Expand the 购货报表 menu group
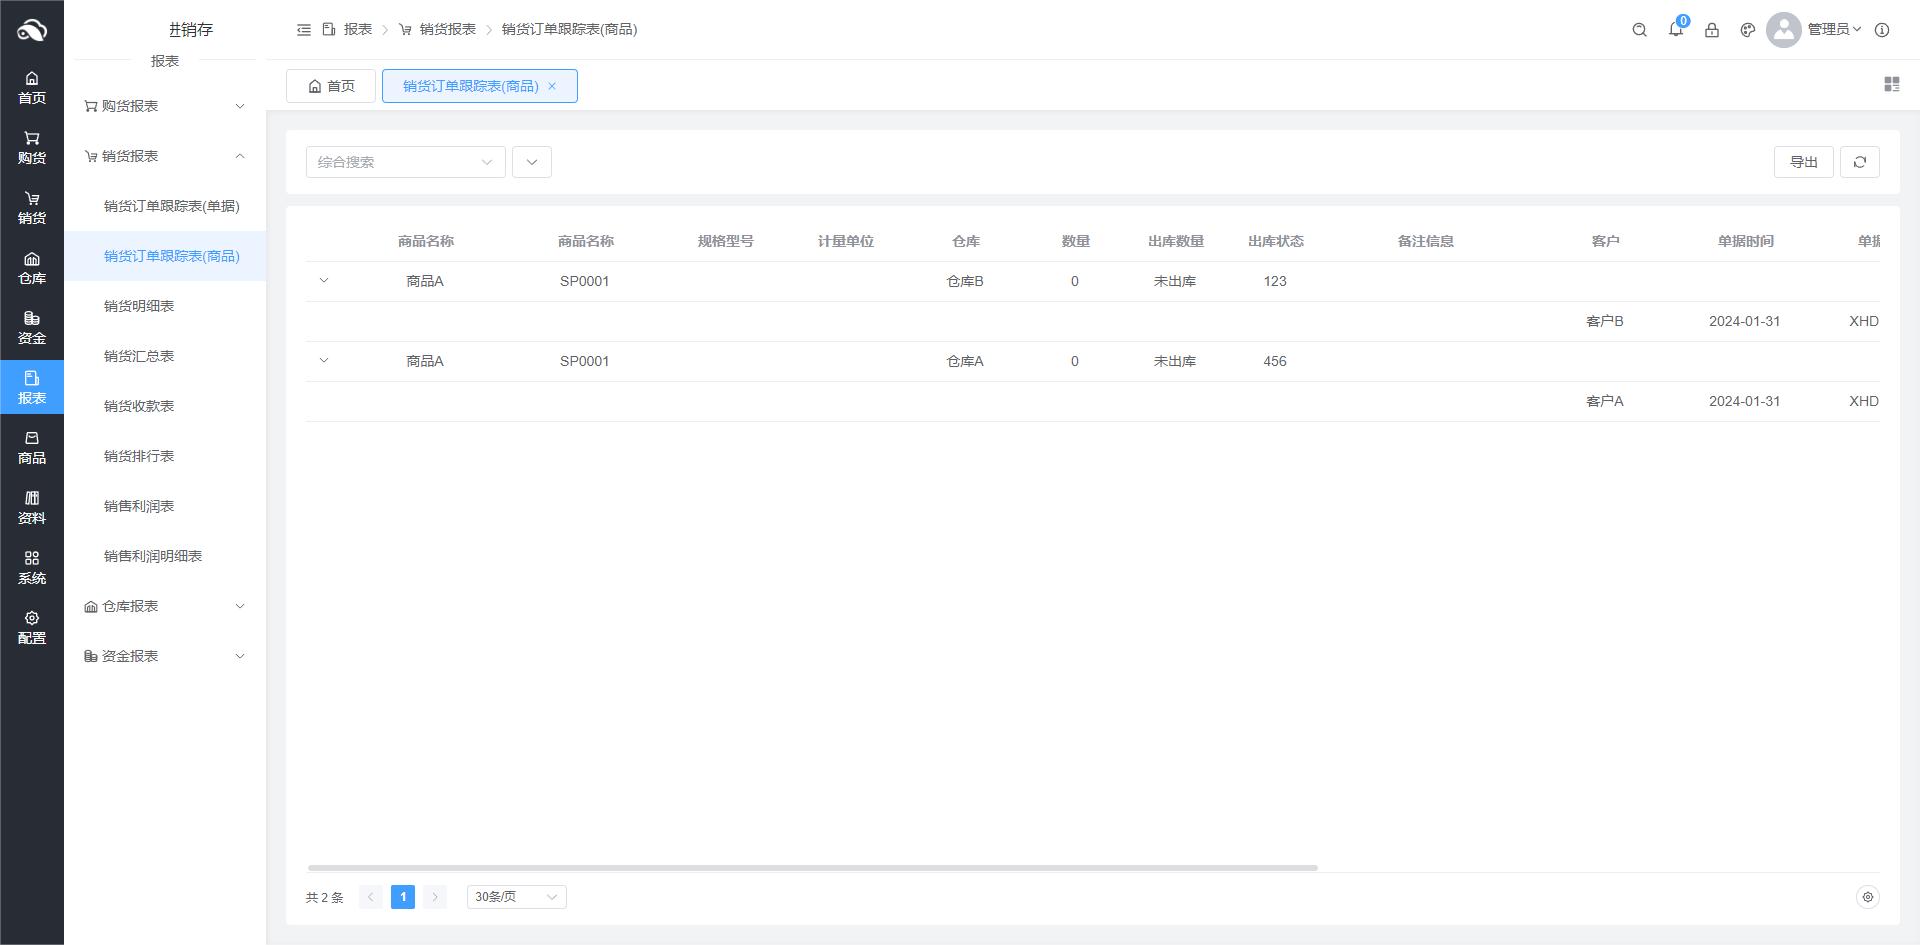The width and height of the screenshot is (1920, 945). pos(165,106)
